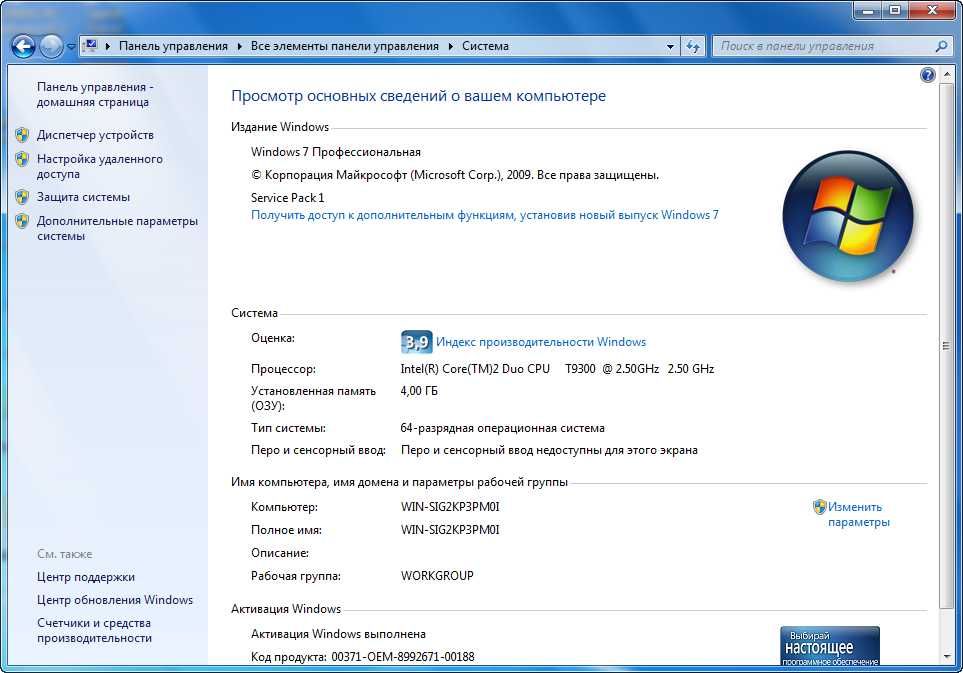This screenshot has height=673, width=963.
Task: Open Индекс производительности Windows link
Action: tap(541, 342)
